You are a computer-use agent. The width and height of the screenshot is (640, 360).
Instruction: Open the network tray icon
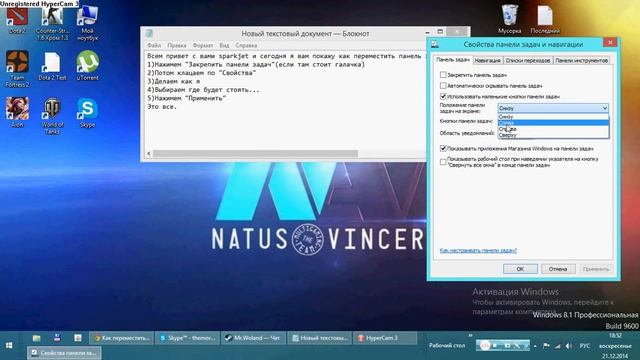tap(558, 346)
